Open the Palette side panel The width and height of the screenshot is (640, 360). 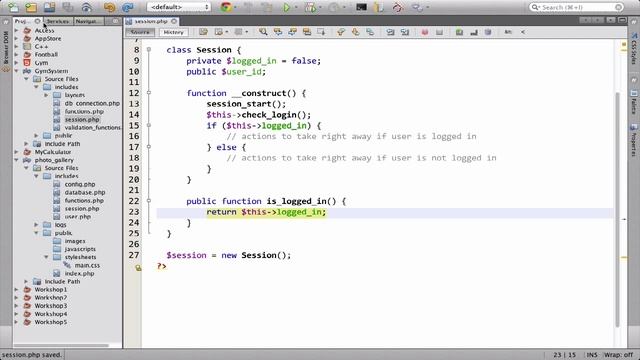pos(633,103)
